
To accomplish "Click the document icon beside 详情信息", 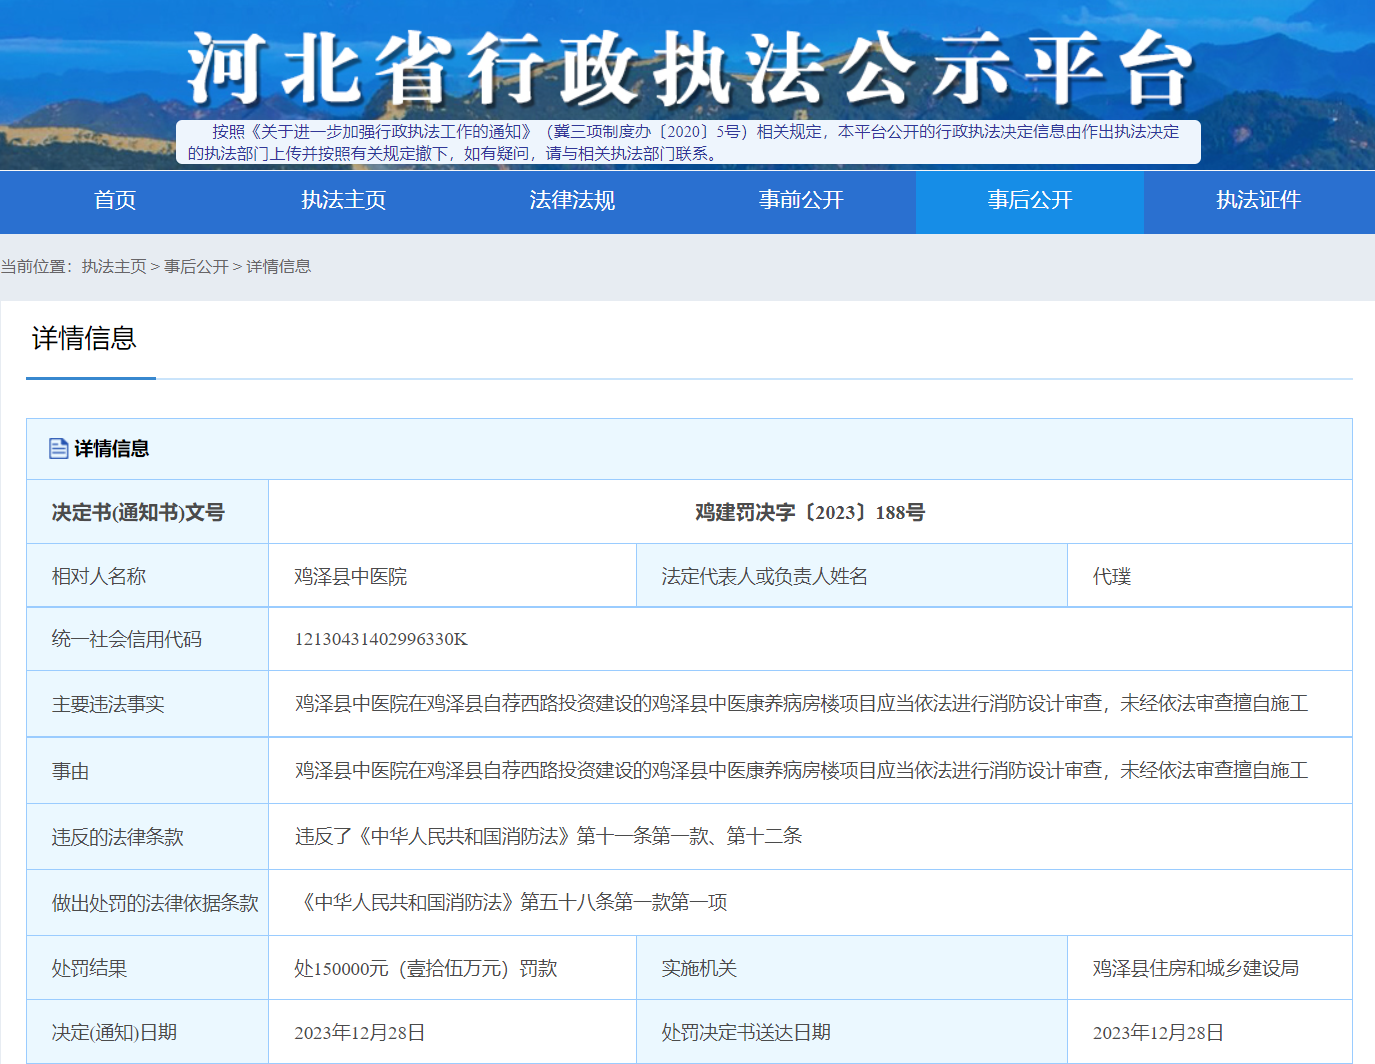I will 59,448.
